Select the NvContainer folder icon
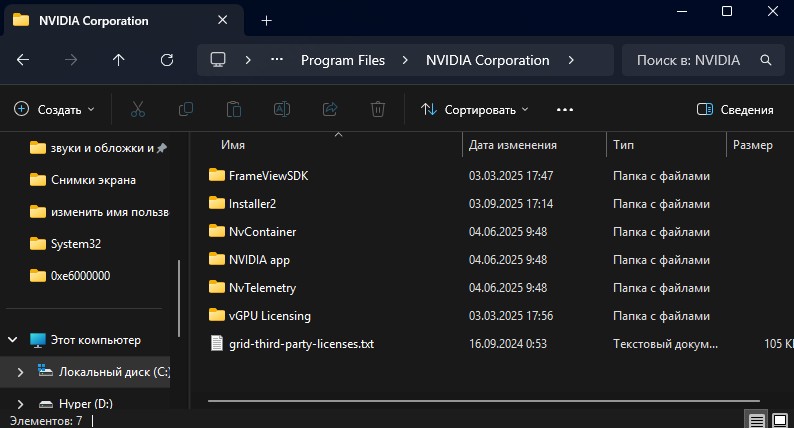 click(217, 231)
